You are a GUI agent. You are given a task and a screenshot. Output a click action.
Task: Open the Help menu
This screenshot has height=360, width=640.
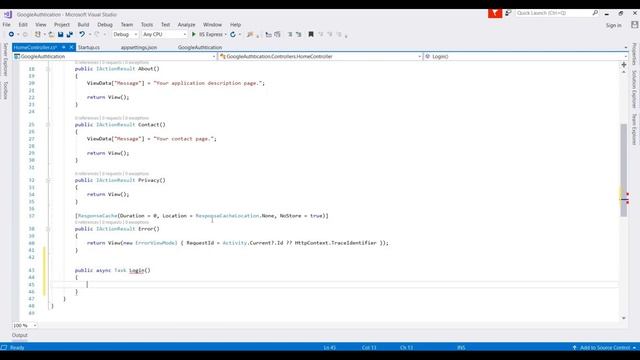236,24
